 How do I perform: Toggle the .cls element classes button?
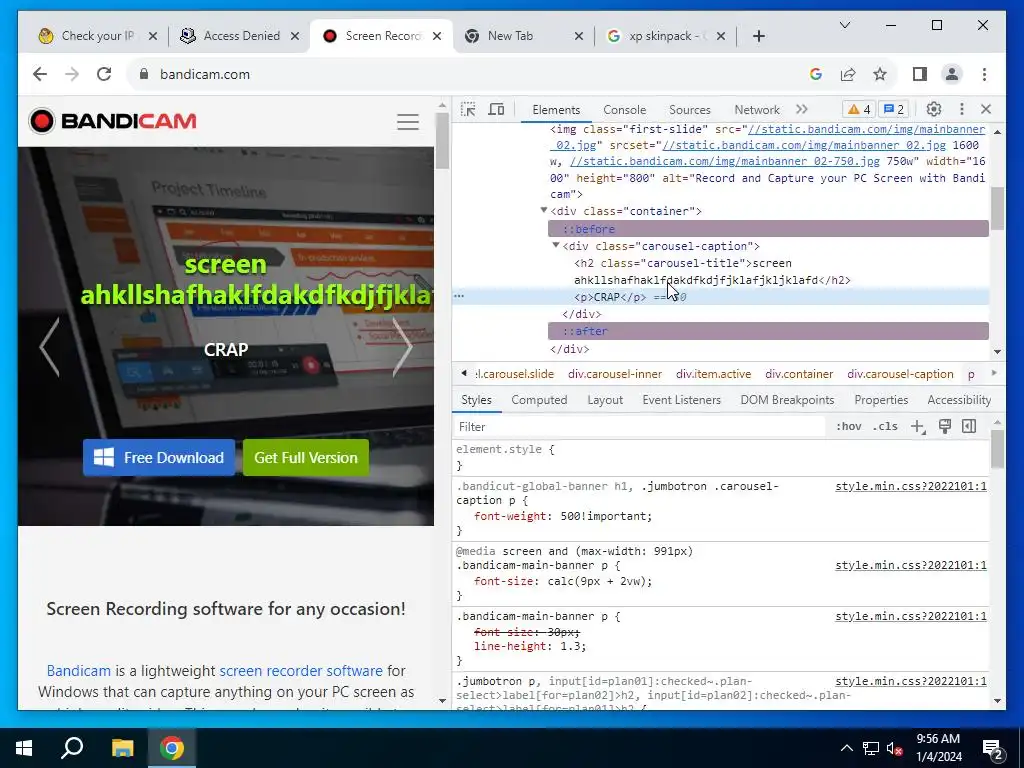[x=885, y=426]
